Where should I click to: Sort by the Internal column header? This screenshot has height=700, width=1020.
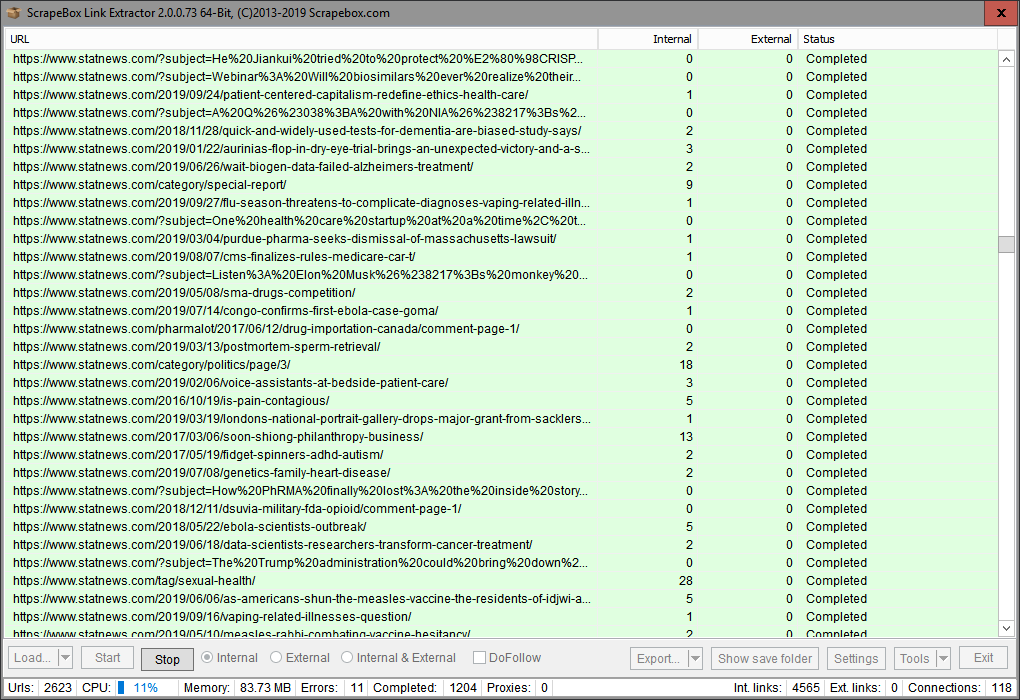648,39
